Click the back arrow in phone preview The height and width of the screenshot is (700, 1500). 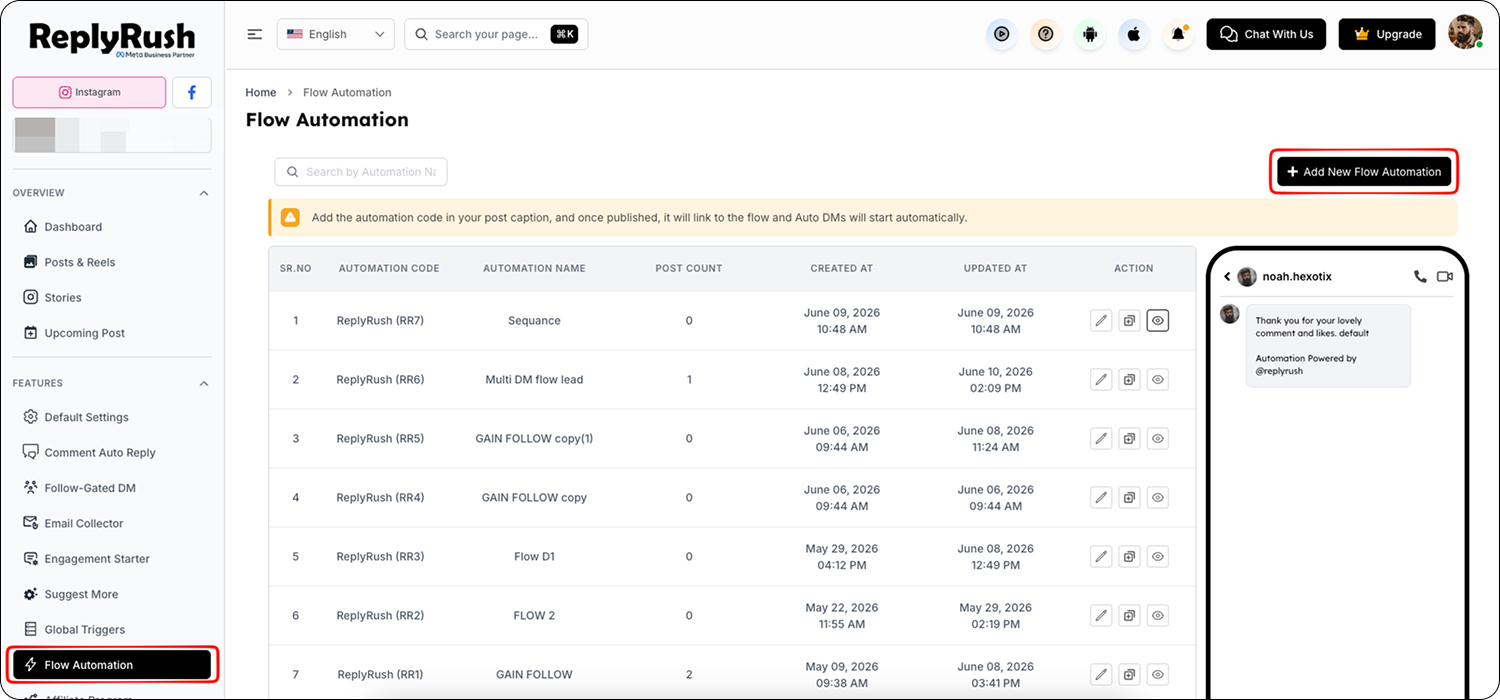point(1227,277)
